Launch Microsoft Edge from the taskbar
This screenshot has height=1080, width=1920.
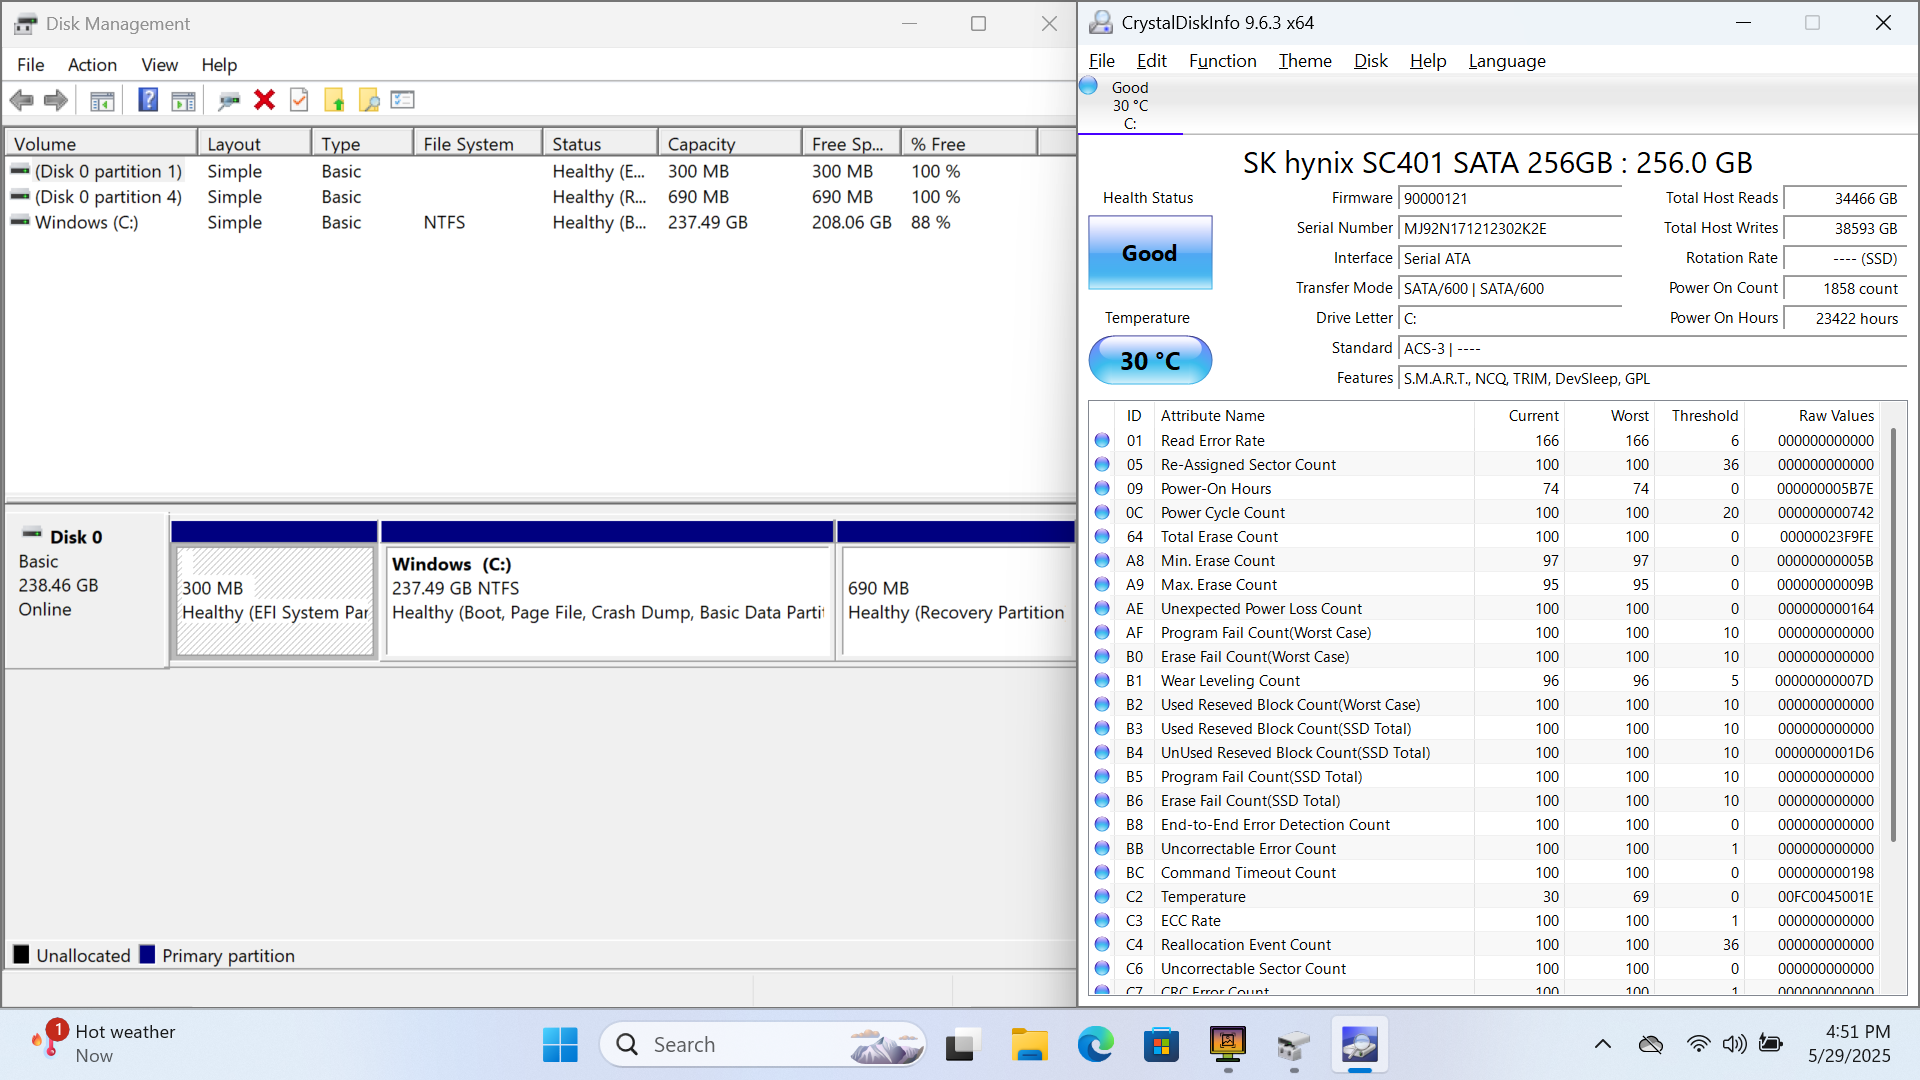pos(1095,1045)
